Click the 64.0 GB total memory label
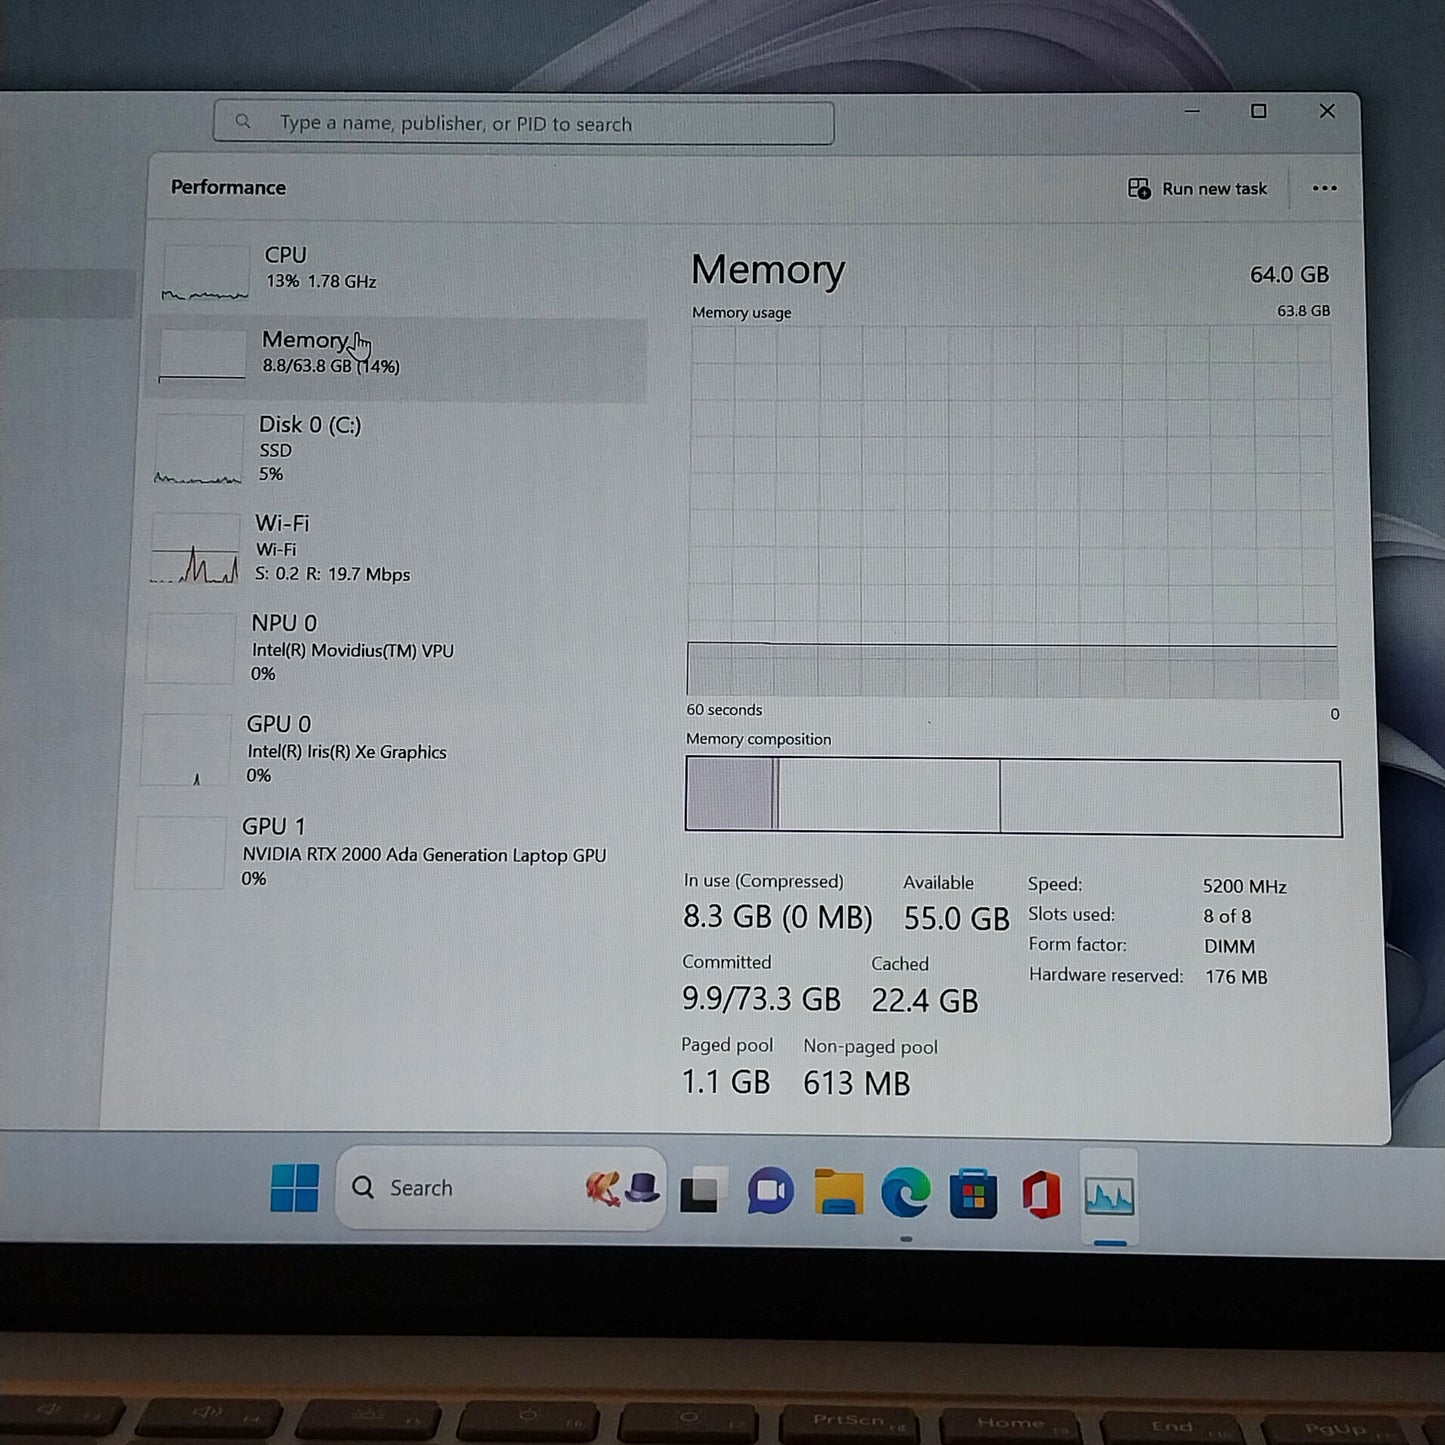Viewport: 1445px width, 1445px height. [x=1289, y=274]
